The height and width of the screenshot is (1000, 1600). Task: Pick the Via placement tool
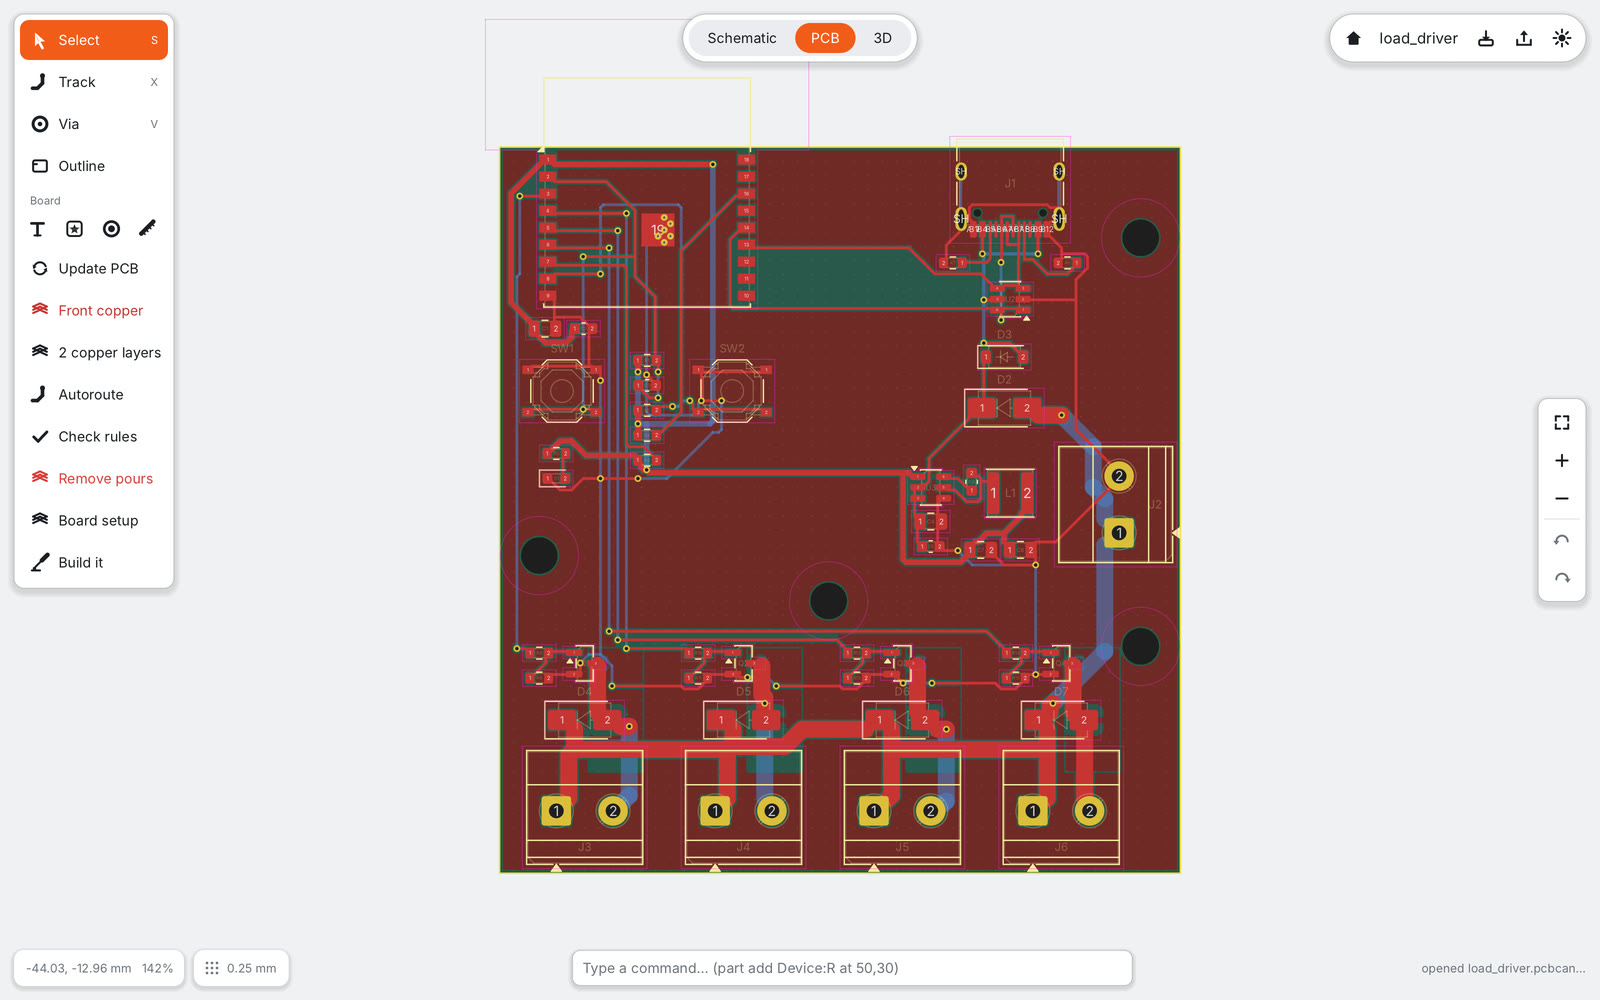(x=94, y=124)
